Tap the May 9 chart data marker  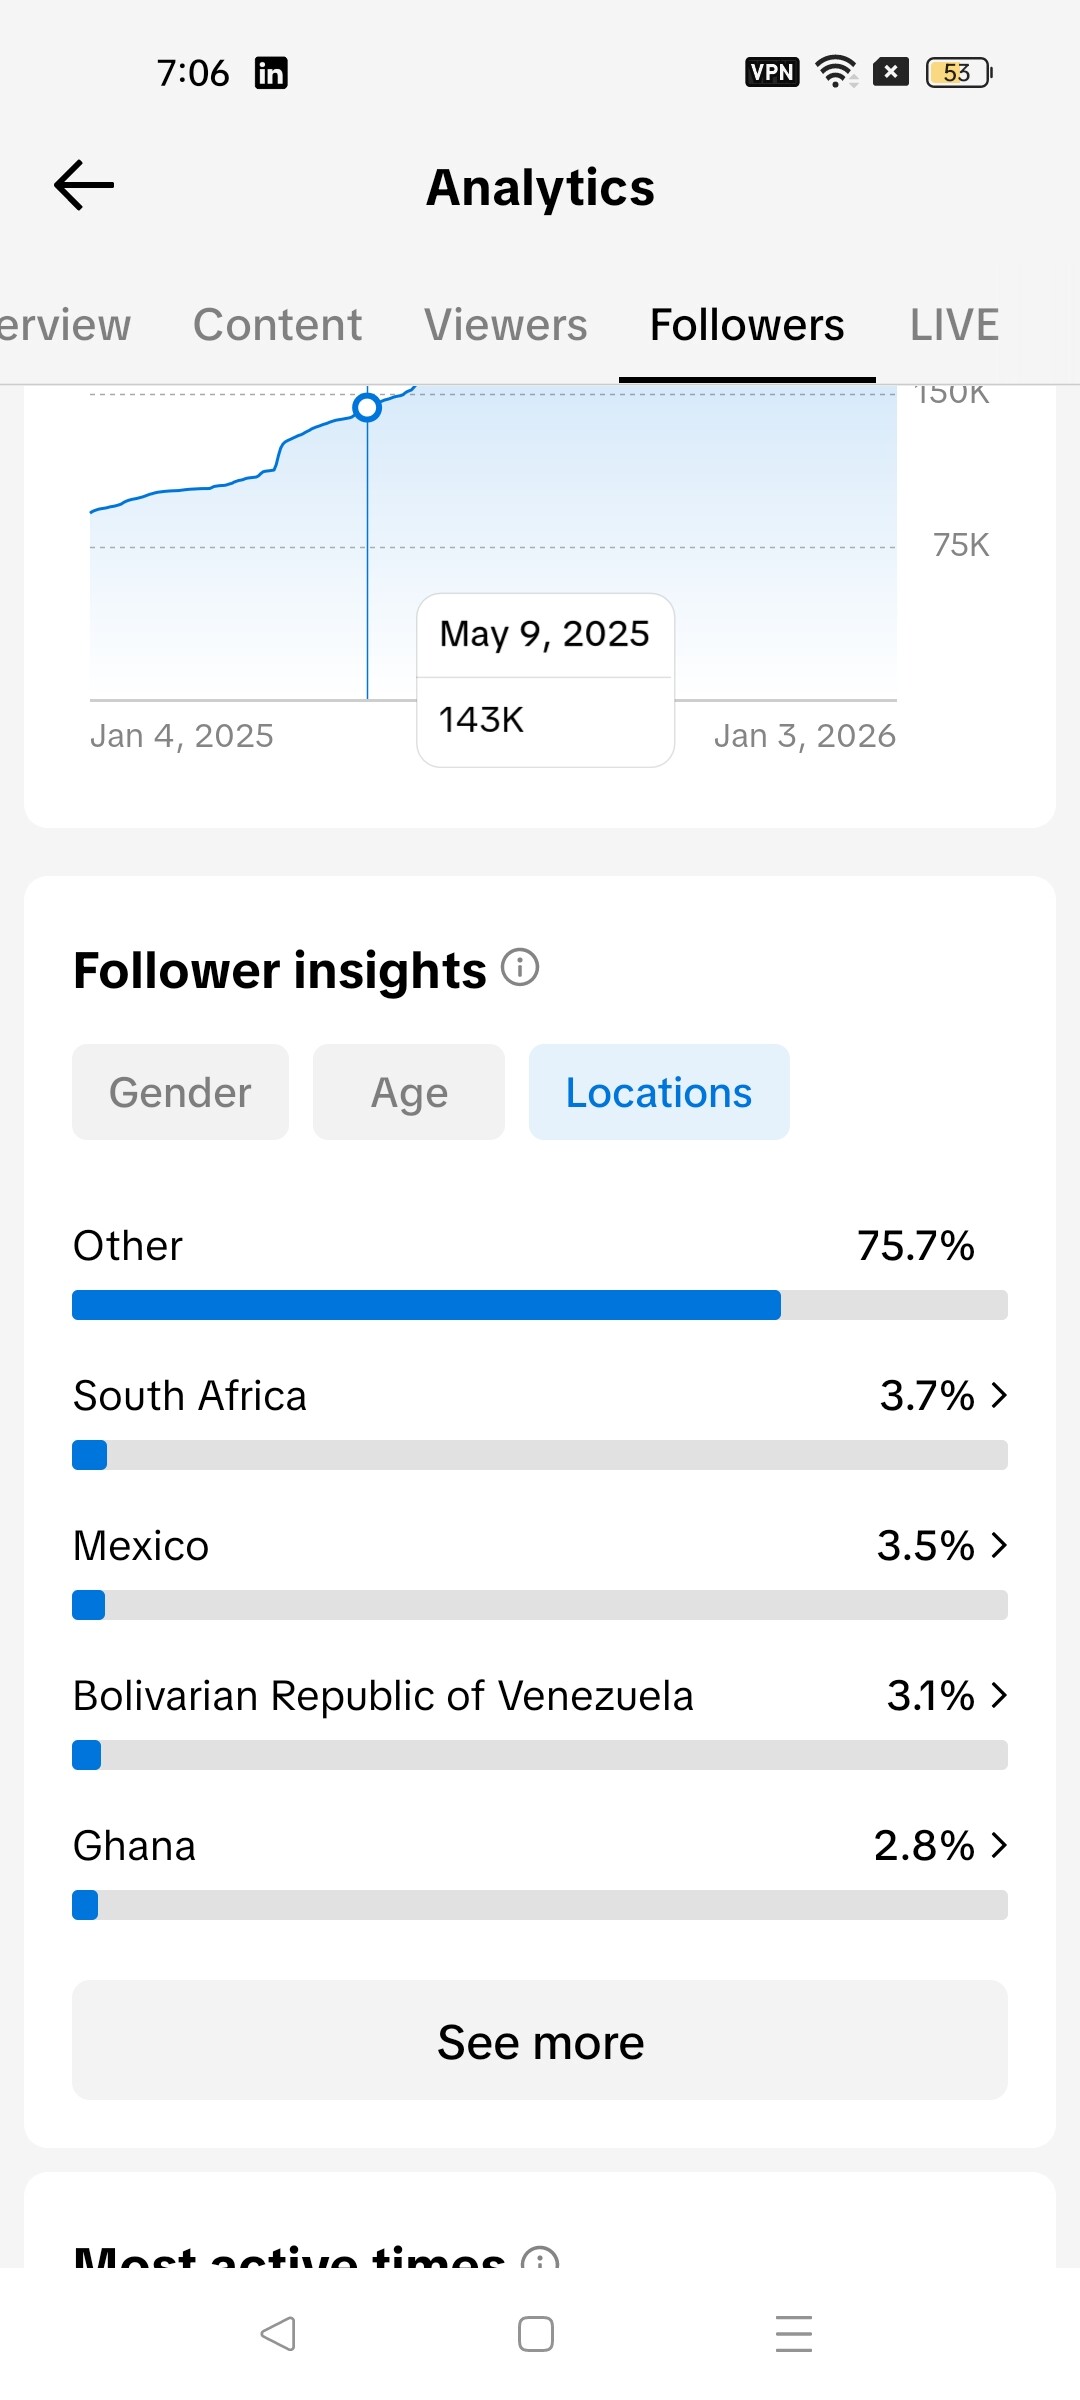367,408
